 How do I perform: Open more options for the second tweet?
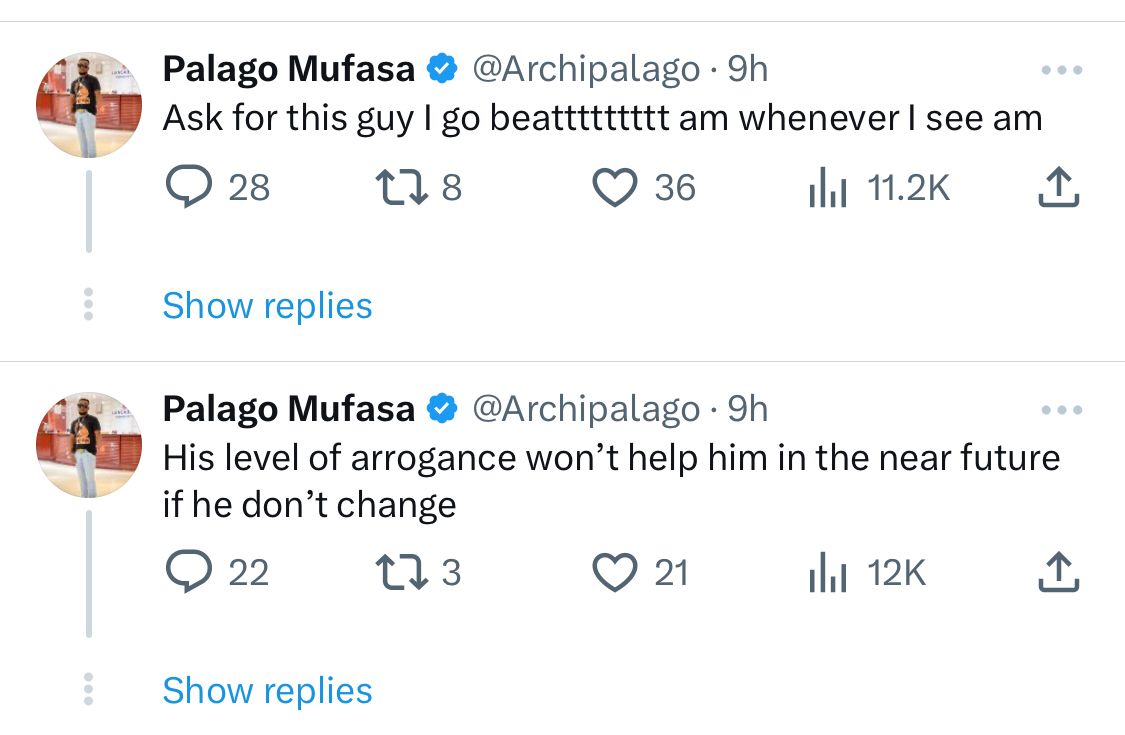point(1062,410)
